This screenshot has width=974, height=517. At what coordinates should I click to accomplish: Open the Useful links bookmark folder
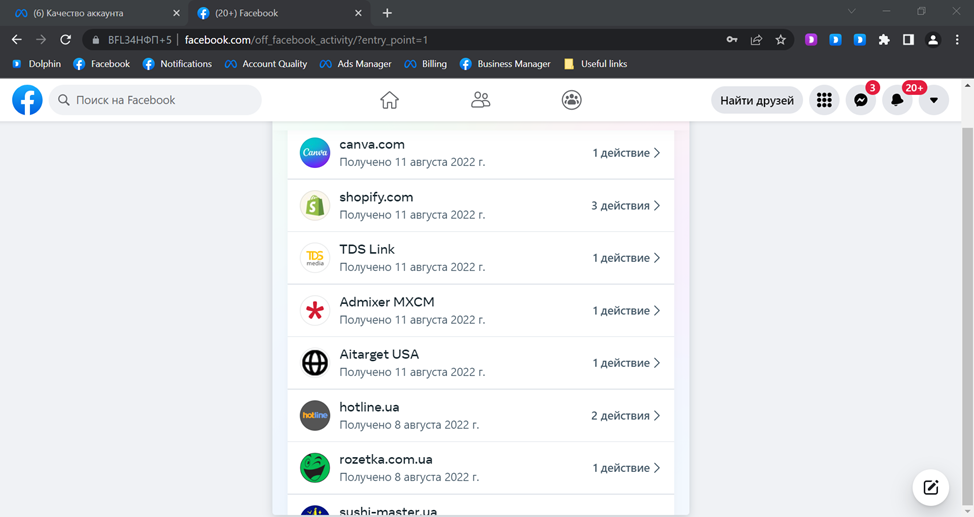click(x=596, y=64)
